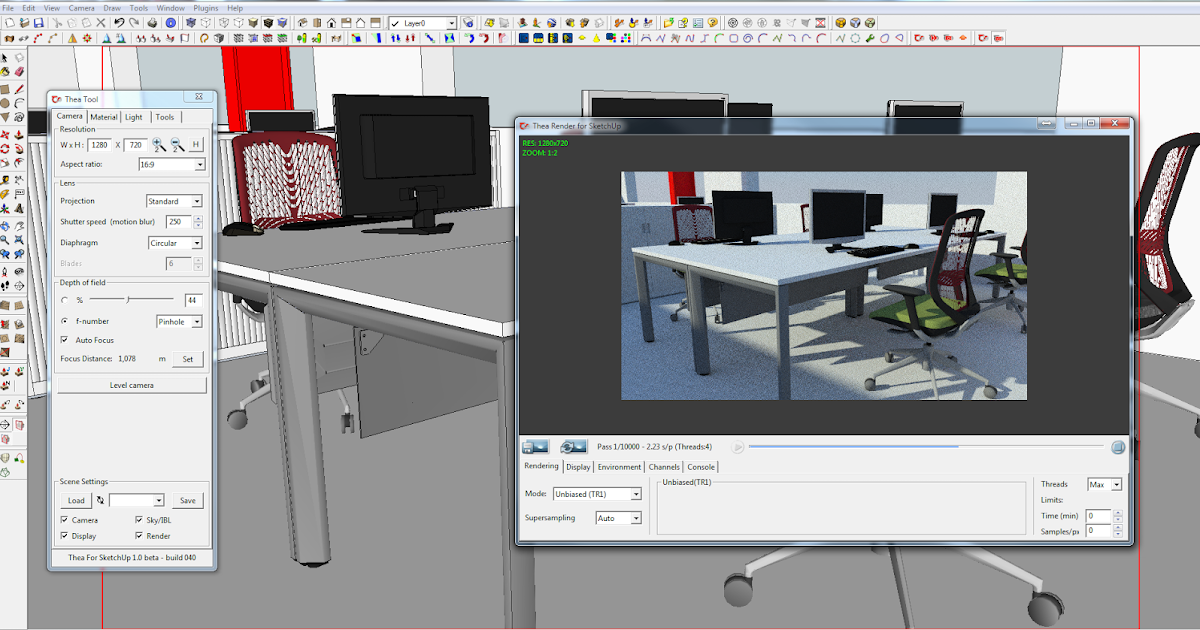
Task: Open the Environment tab in Thea Render
Action: (619, 467)
